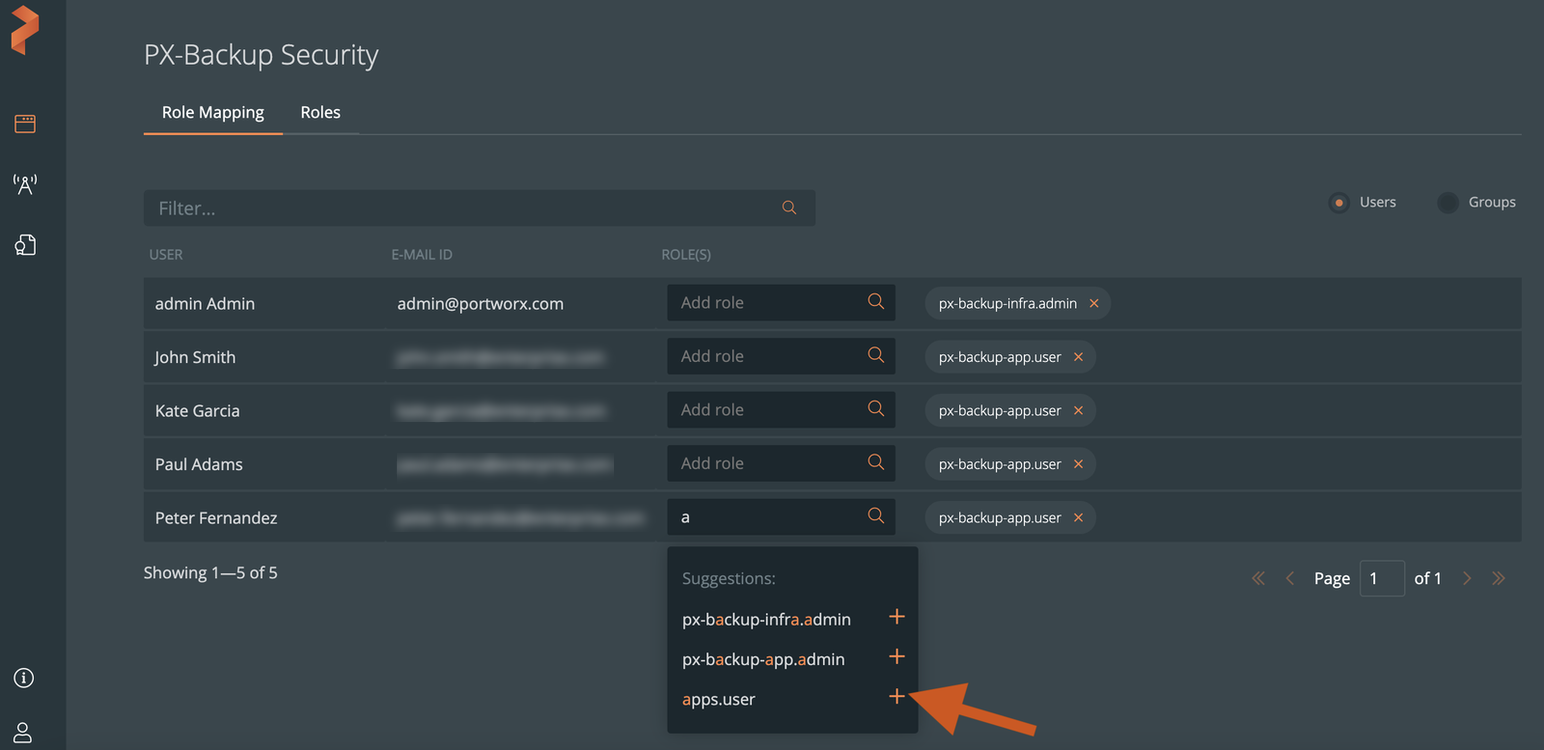
Task: Open the applications window icon in sidebar
Action: [25, 124]
